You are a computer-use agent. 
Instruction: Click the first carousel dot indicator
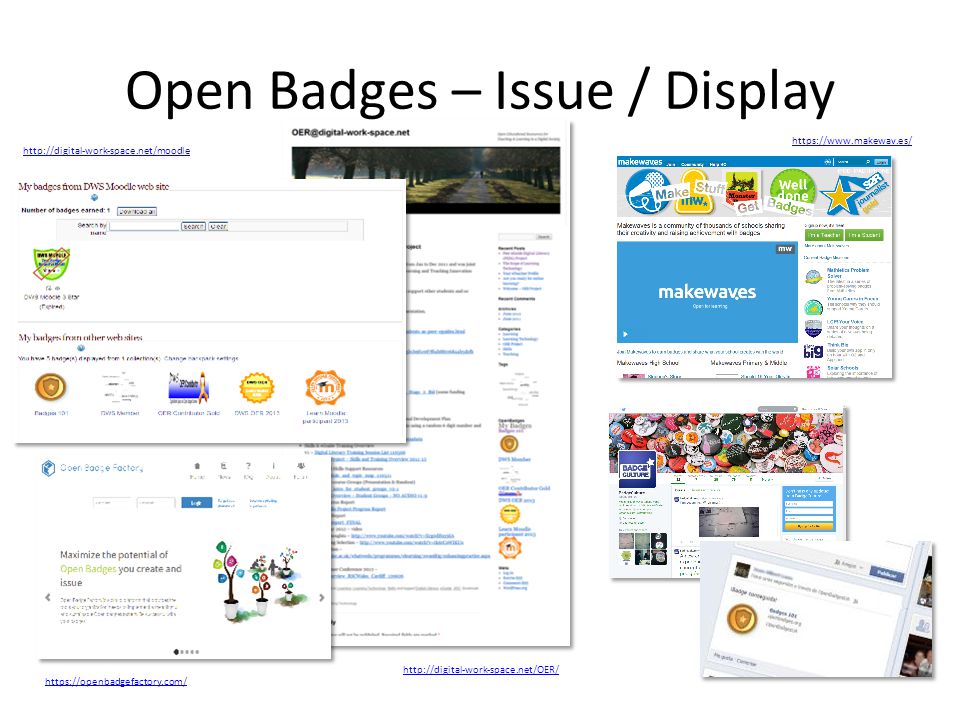click(x=176, y=652)
